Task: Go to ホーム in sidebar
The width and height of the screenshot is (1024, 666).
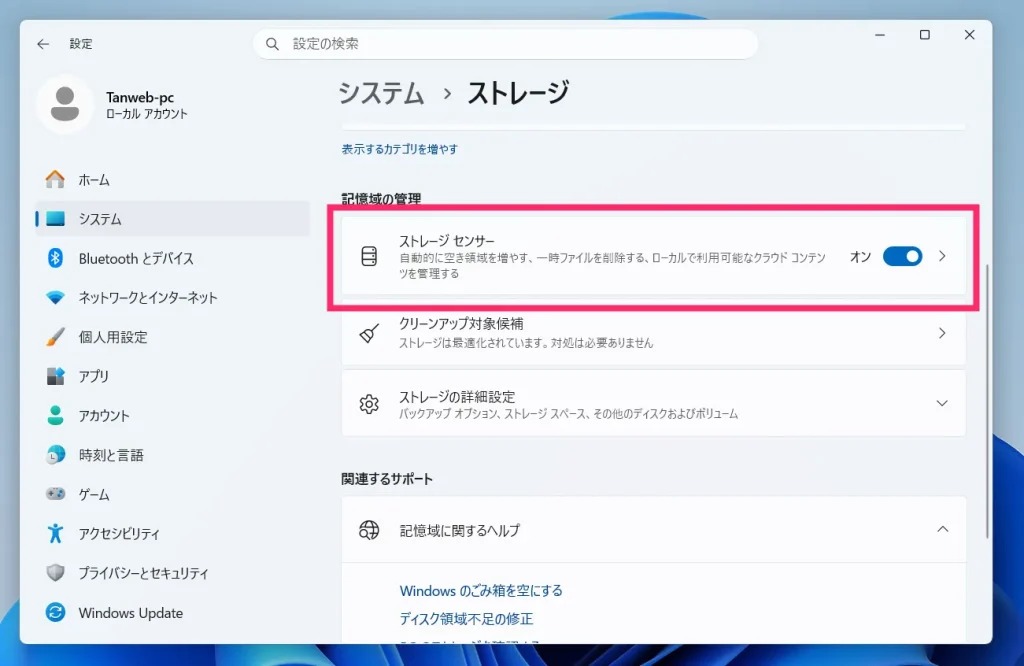Action: tap(172, 180)
